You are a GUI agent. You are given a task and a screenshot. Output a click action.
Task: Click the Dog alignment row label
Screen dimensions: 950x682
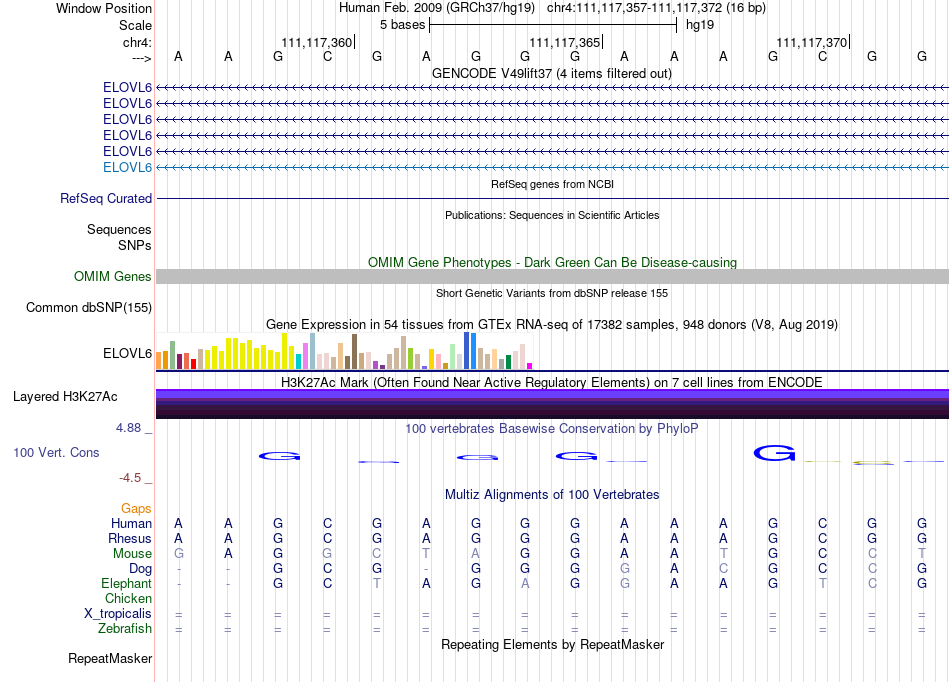[140, 569]
